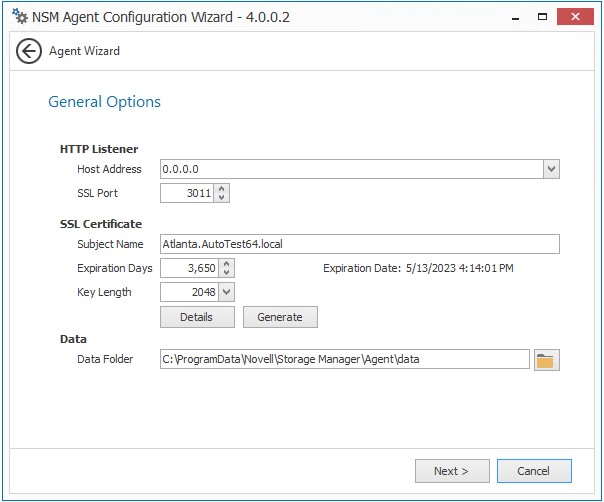This screenshot has width=604, height=502.
Task: Focus the Data Folder path field
Action: 344,360
